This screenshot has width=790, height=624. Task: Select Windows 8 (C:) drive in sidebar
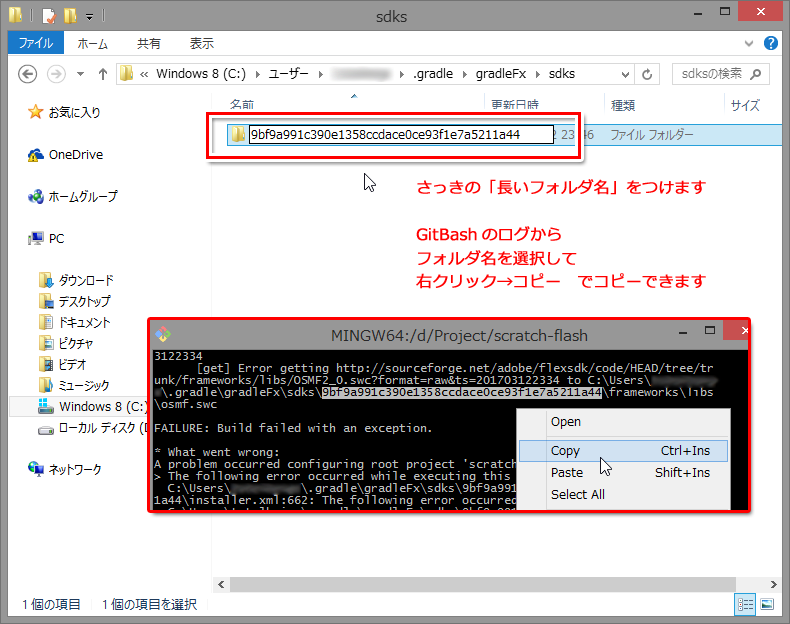click(x=103, y=406)
